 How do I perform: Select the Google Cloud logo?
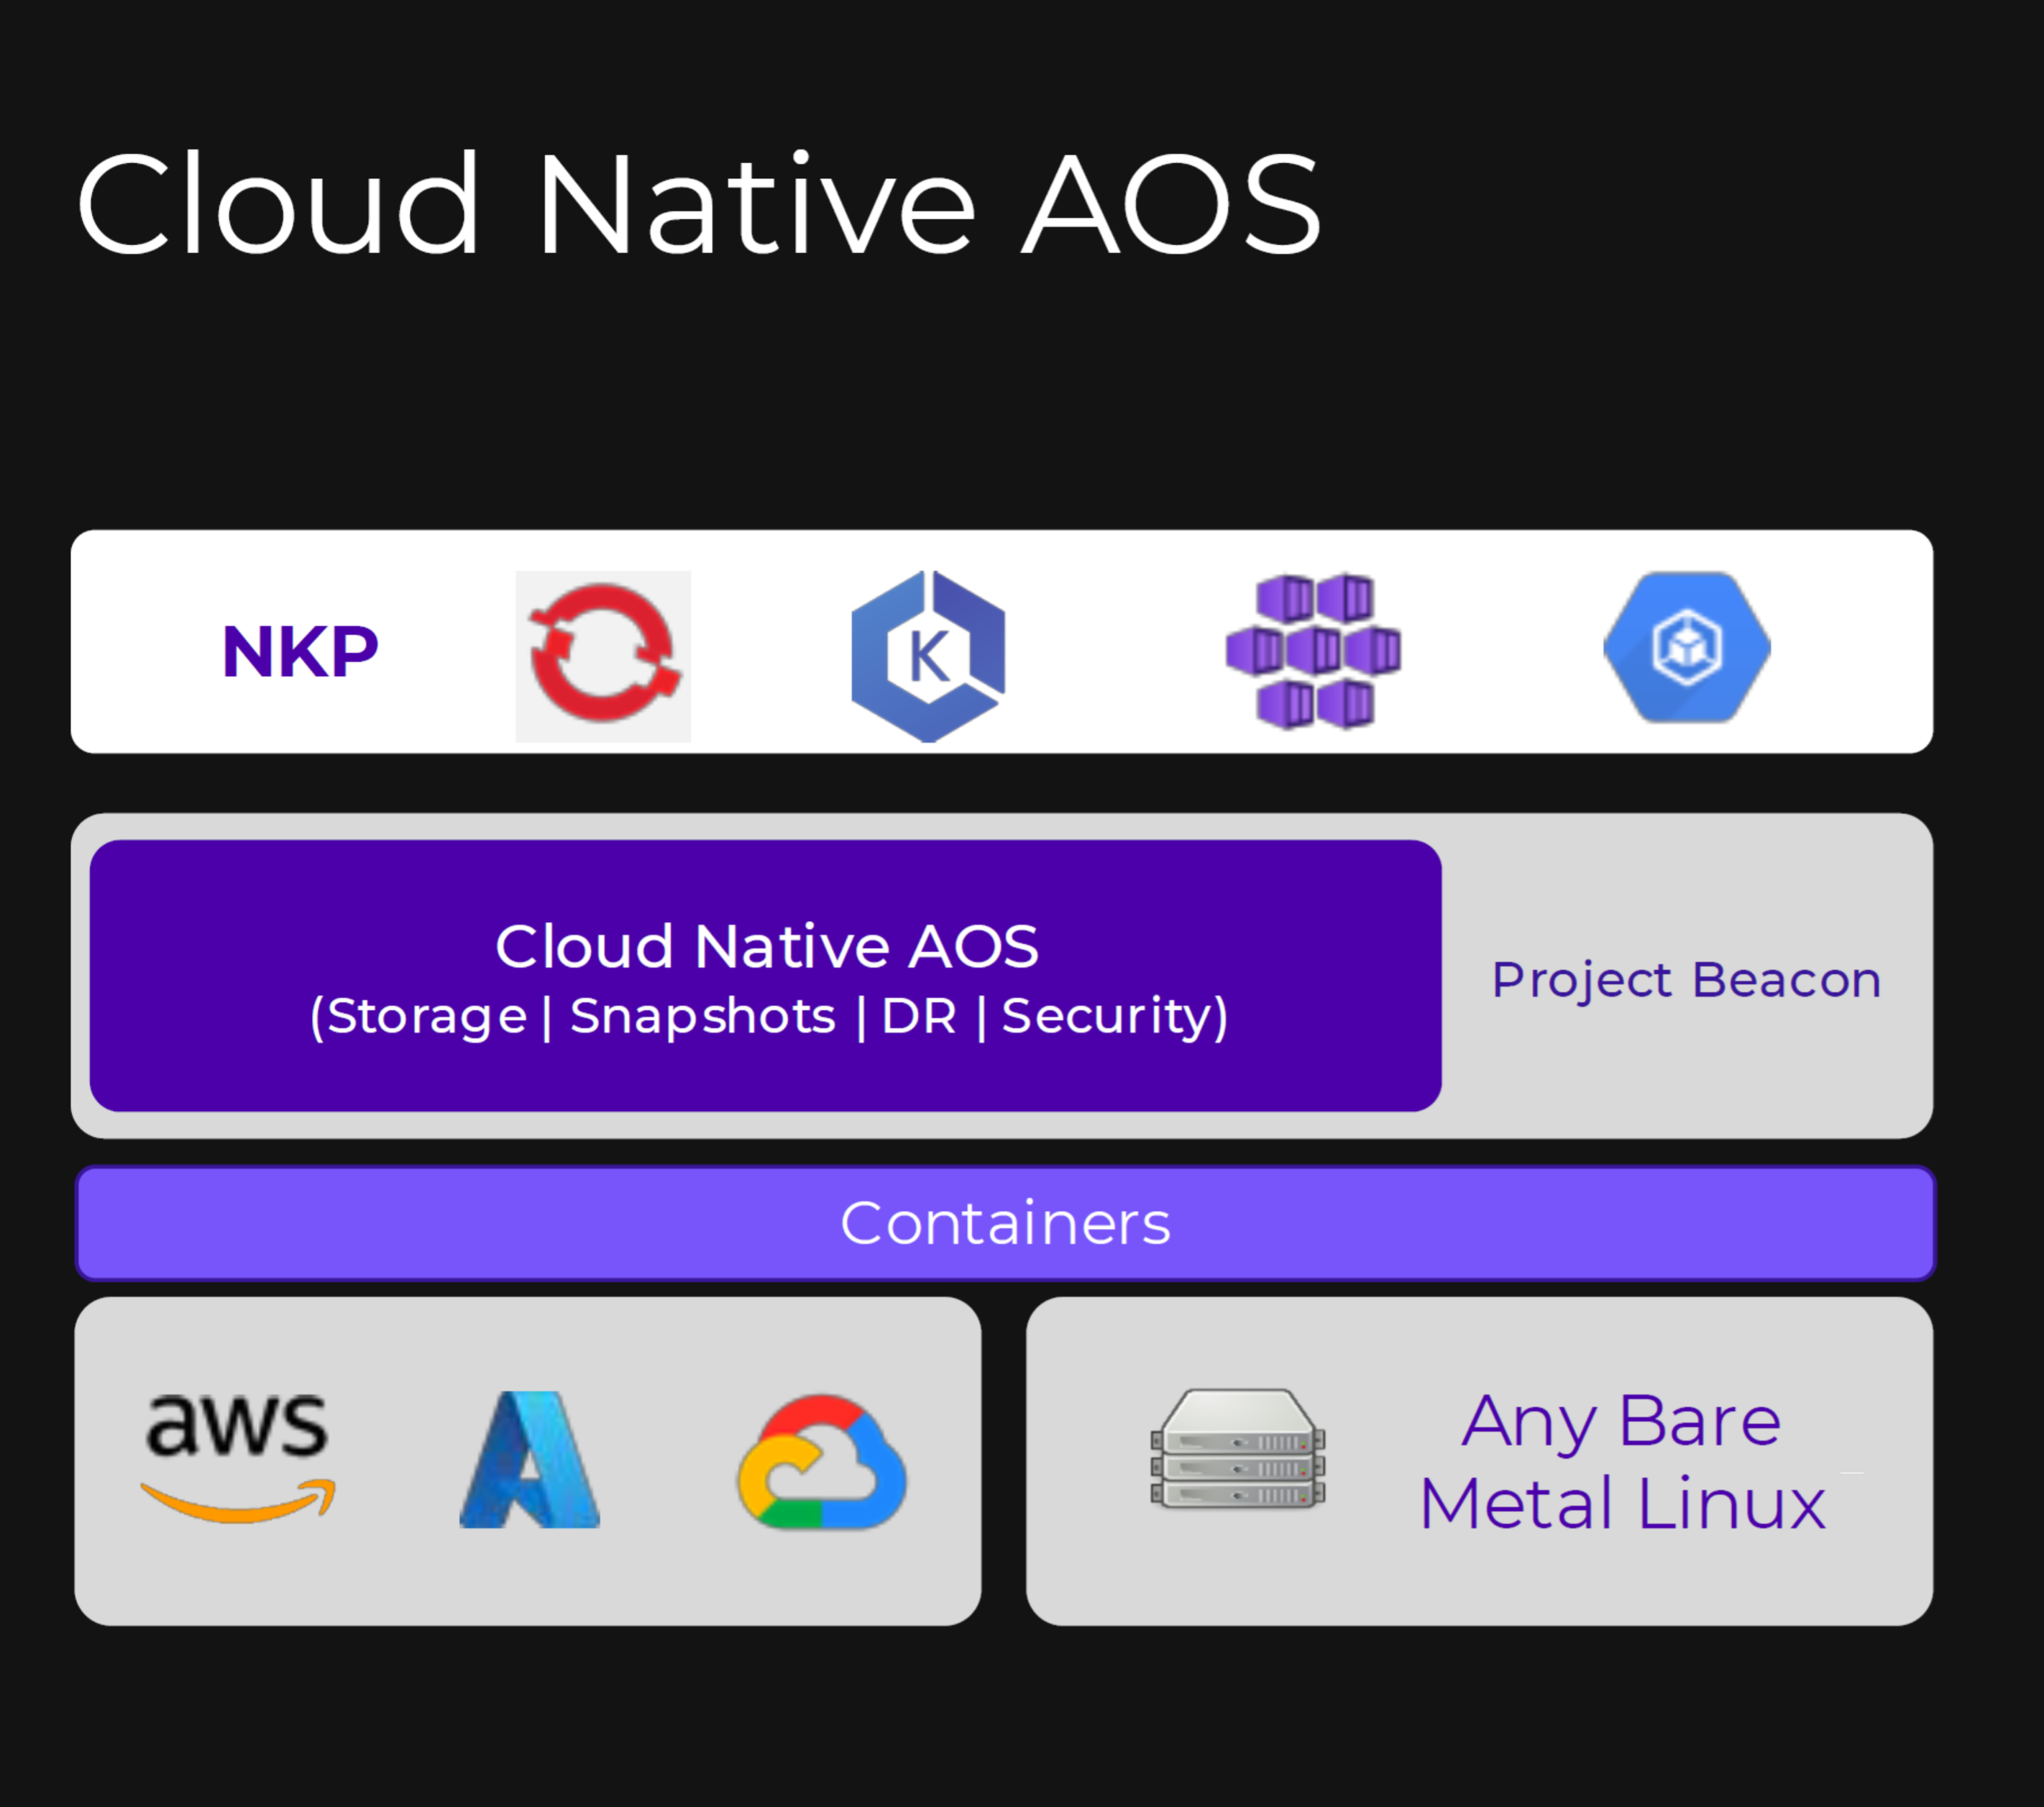click(822, 1462)
